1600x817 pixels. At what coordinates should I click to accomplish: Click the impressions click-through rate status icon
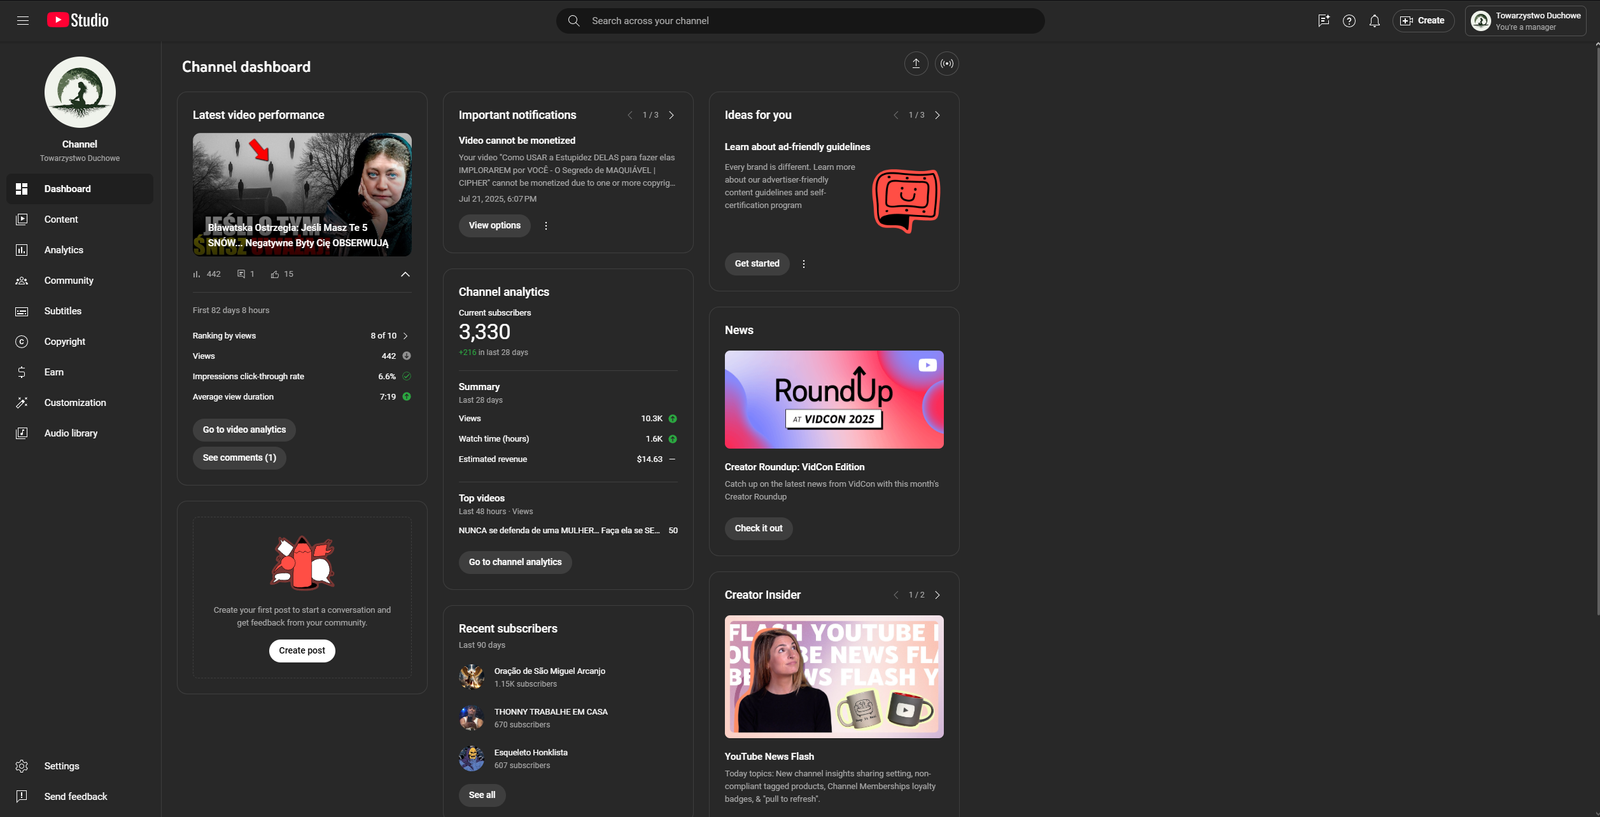407,377
